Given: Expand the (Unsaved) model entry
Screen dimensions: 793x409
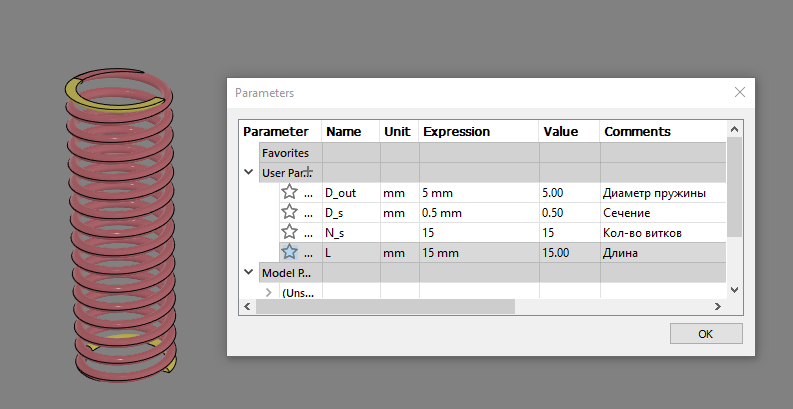Looking at the screenshot, I should (x=268, y=292).
